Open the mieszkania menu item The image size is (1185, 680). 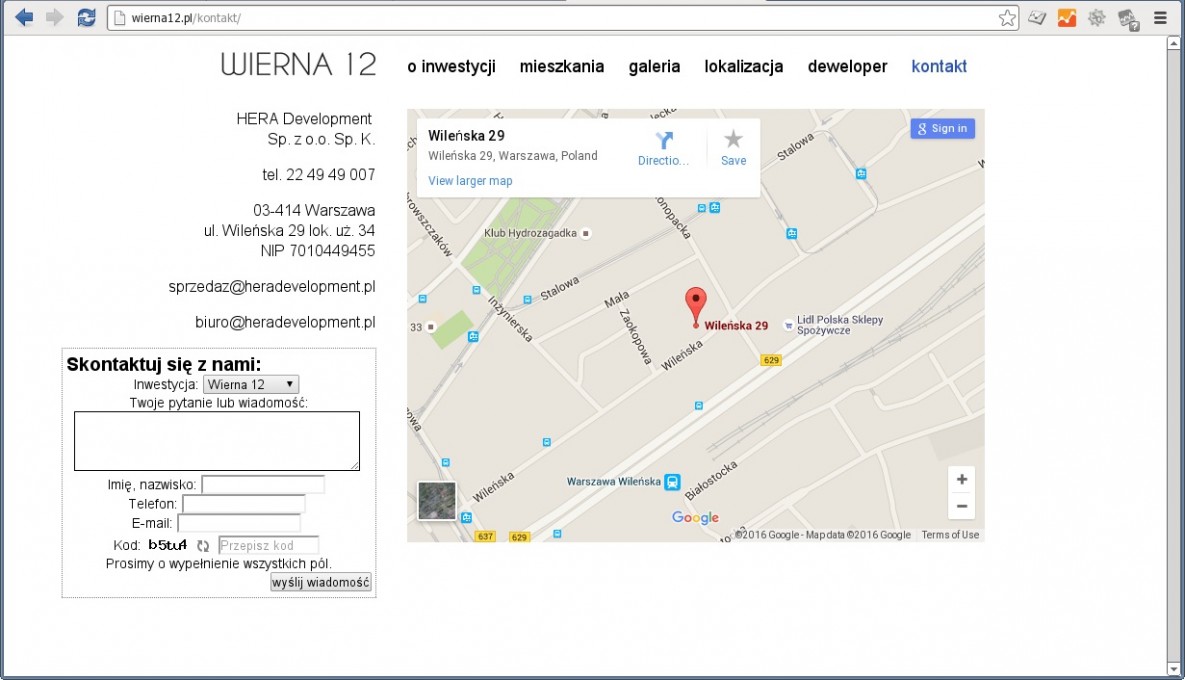562,67
